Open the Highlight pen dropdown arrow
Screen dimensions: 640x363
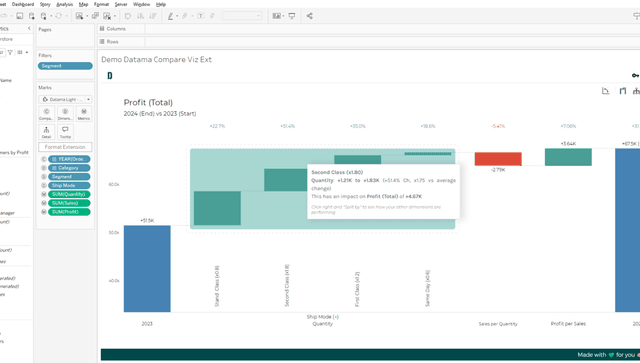coord(177,16)
